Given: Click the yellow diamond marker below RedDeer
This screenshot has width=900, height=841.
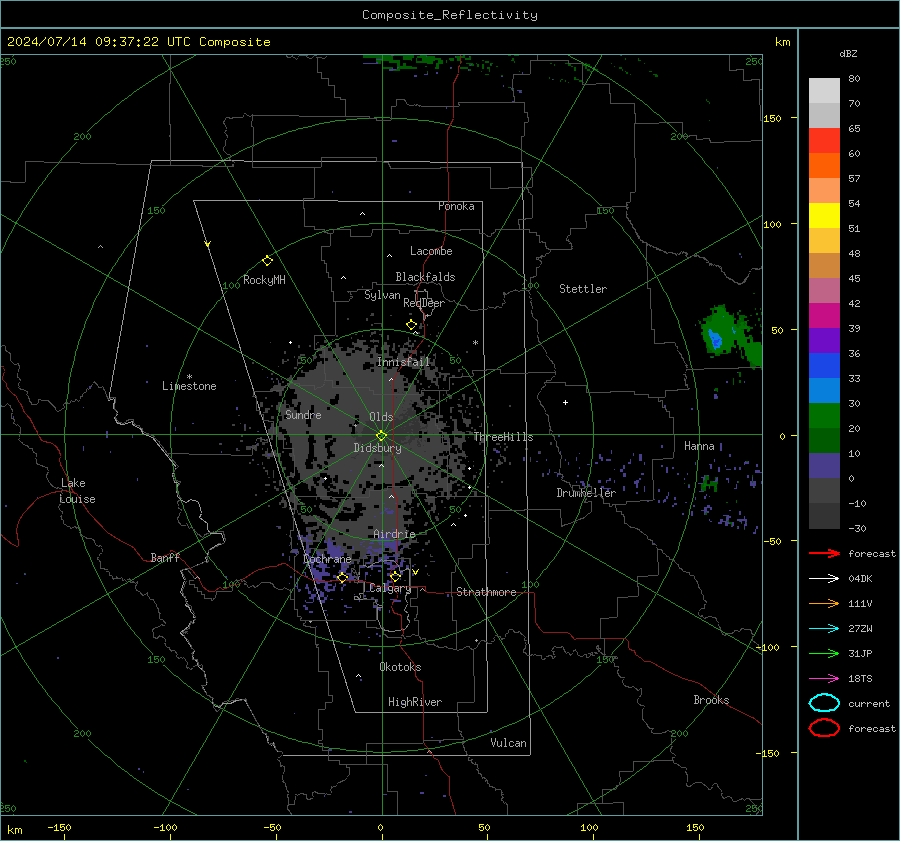Looking at the screenshot, I should click(412, 325).
